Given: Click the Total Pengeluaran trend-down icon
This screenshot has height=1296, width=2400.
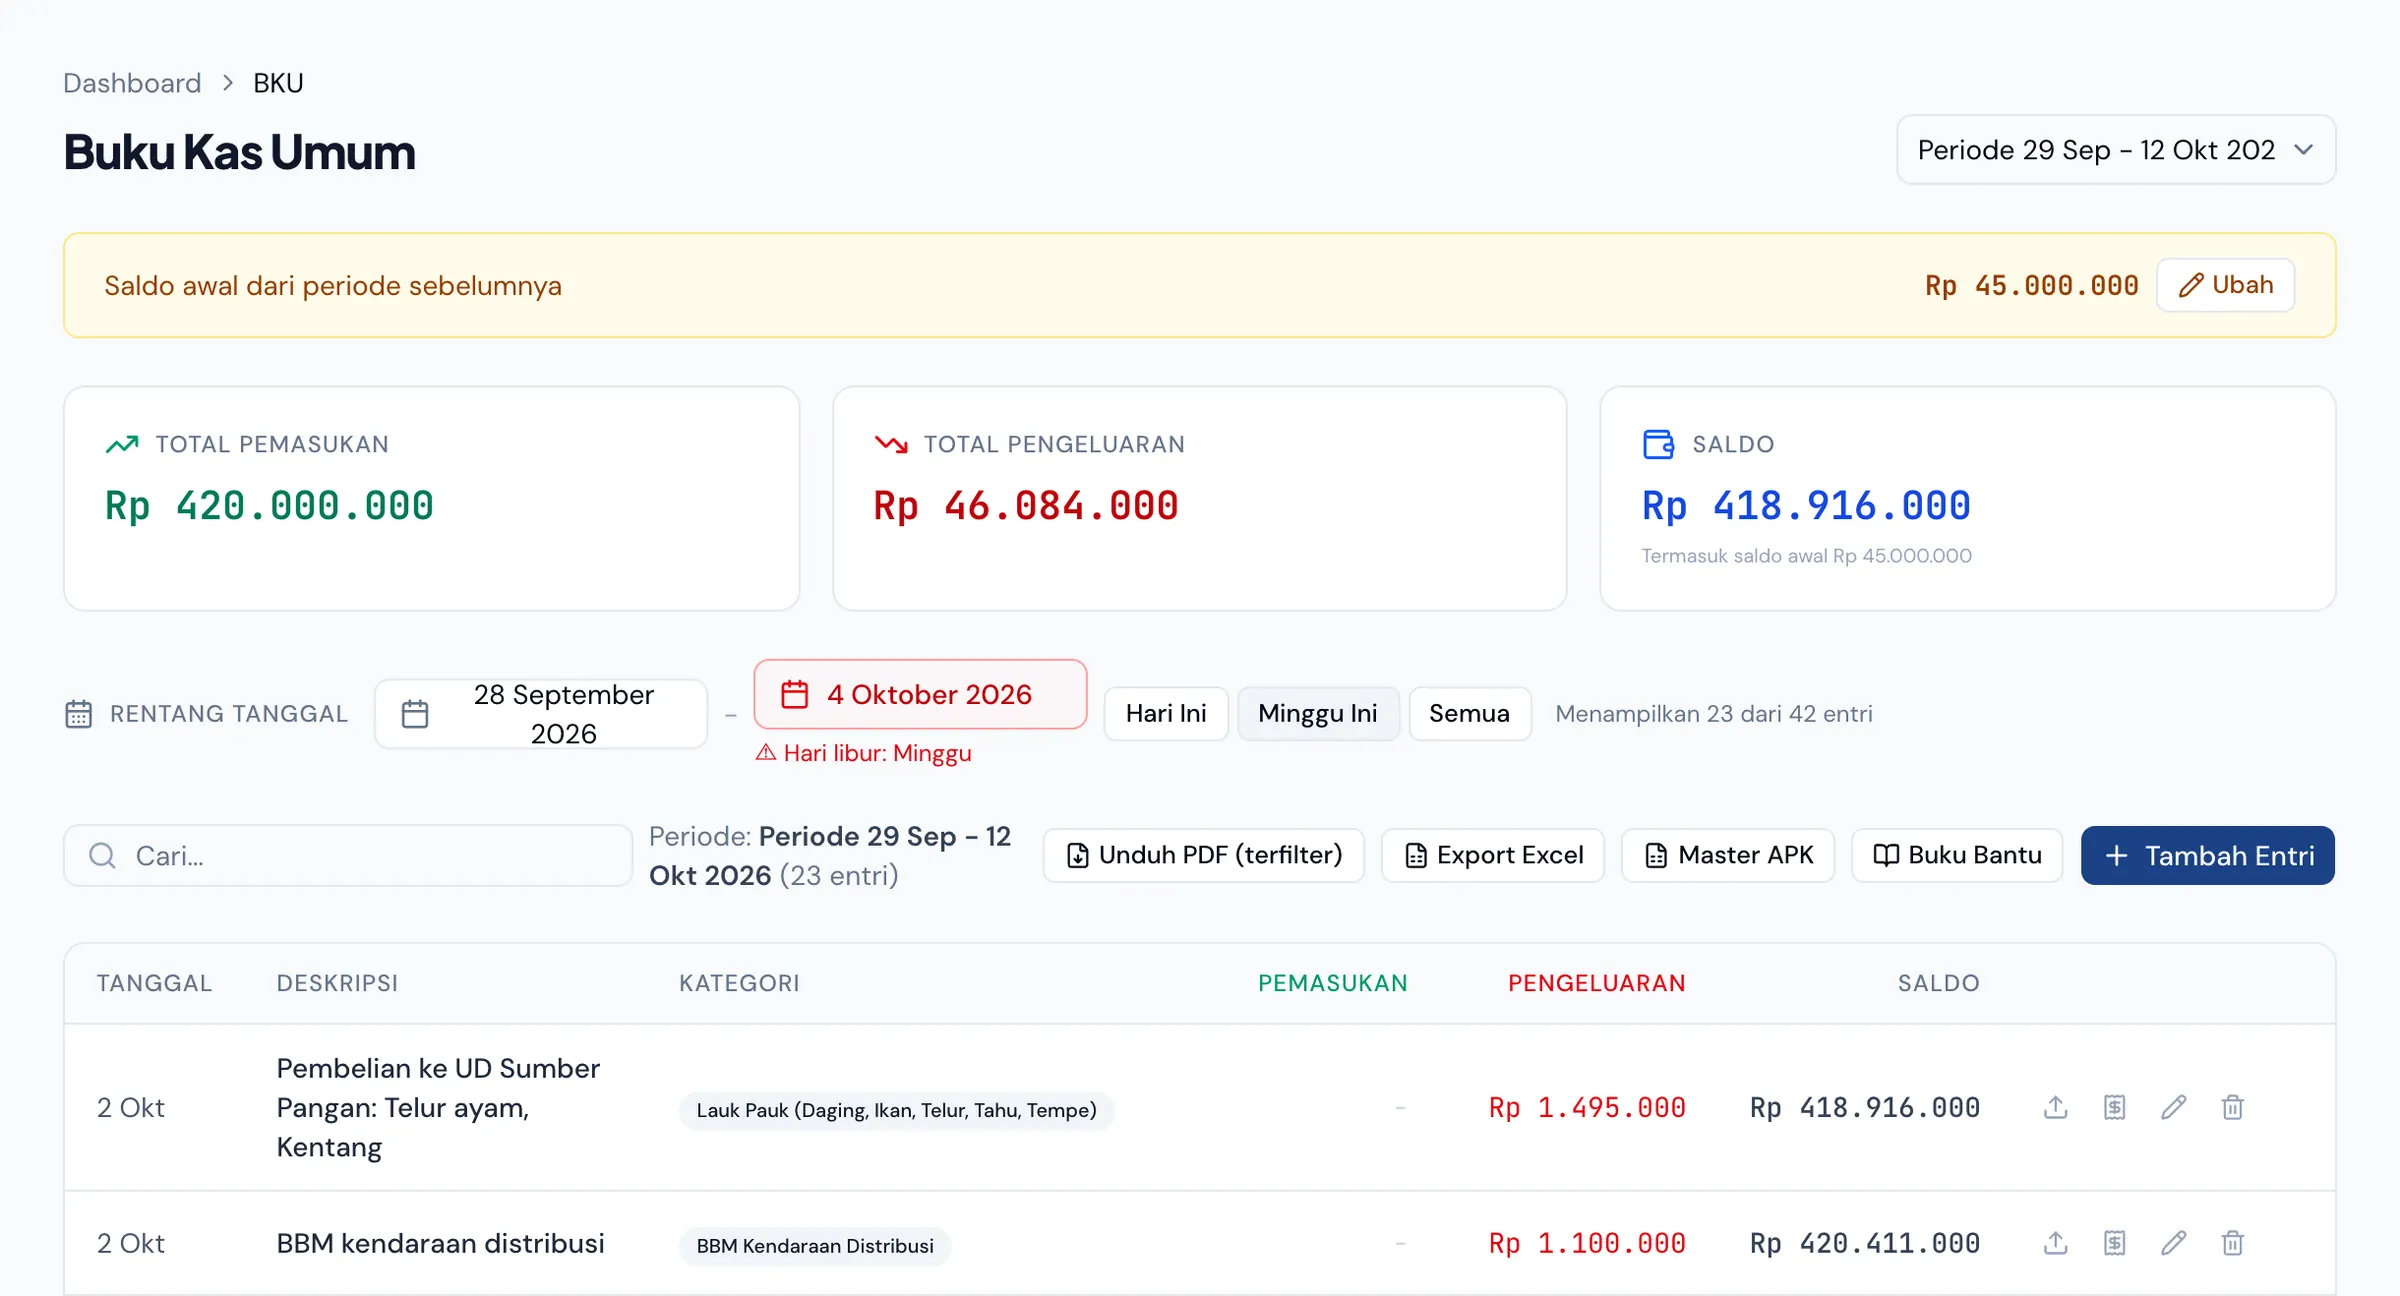Looking at the screenshot, I should pos(891,444).
